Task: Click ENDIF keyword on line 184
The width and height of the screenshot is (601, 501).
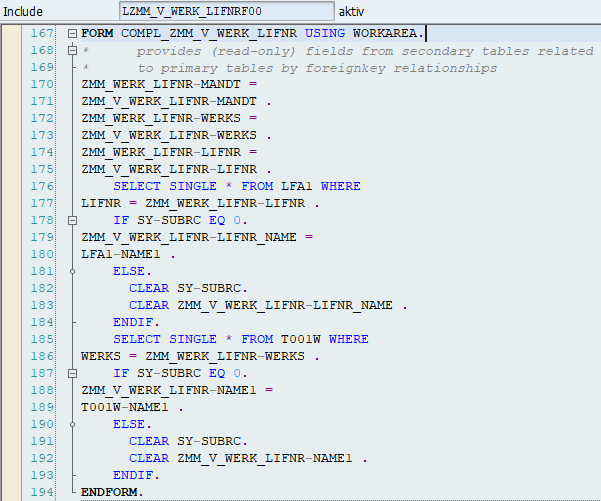Action: (133, 322)
